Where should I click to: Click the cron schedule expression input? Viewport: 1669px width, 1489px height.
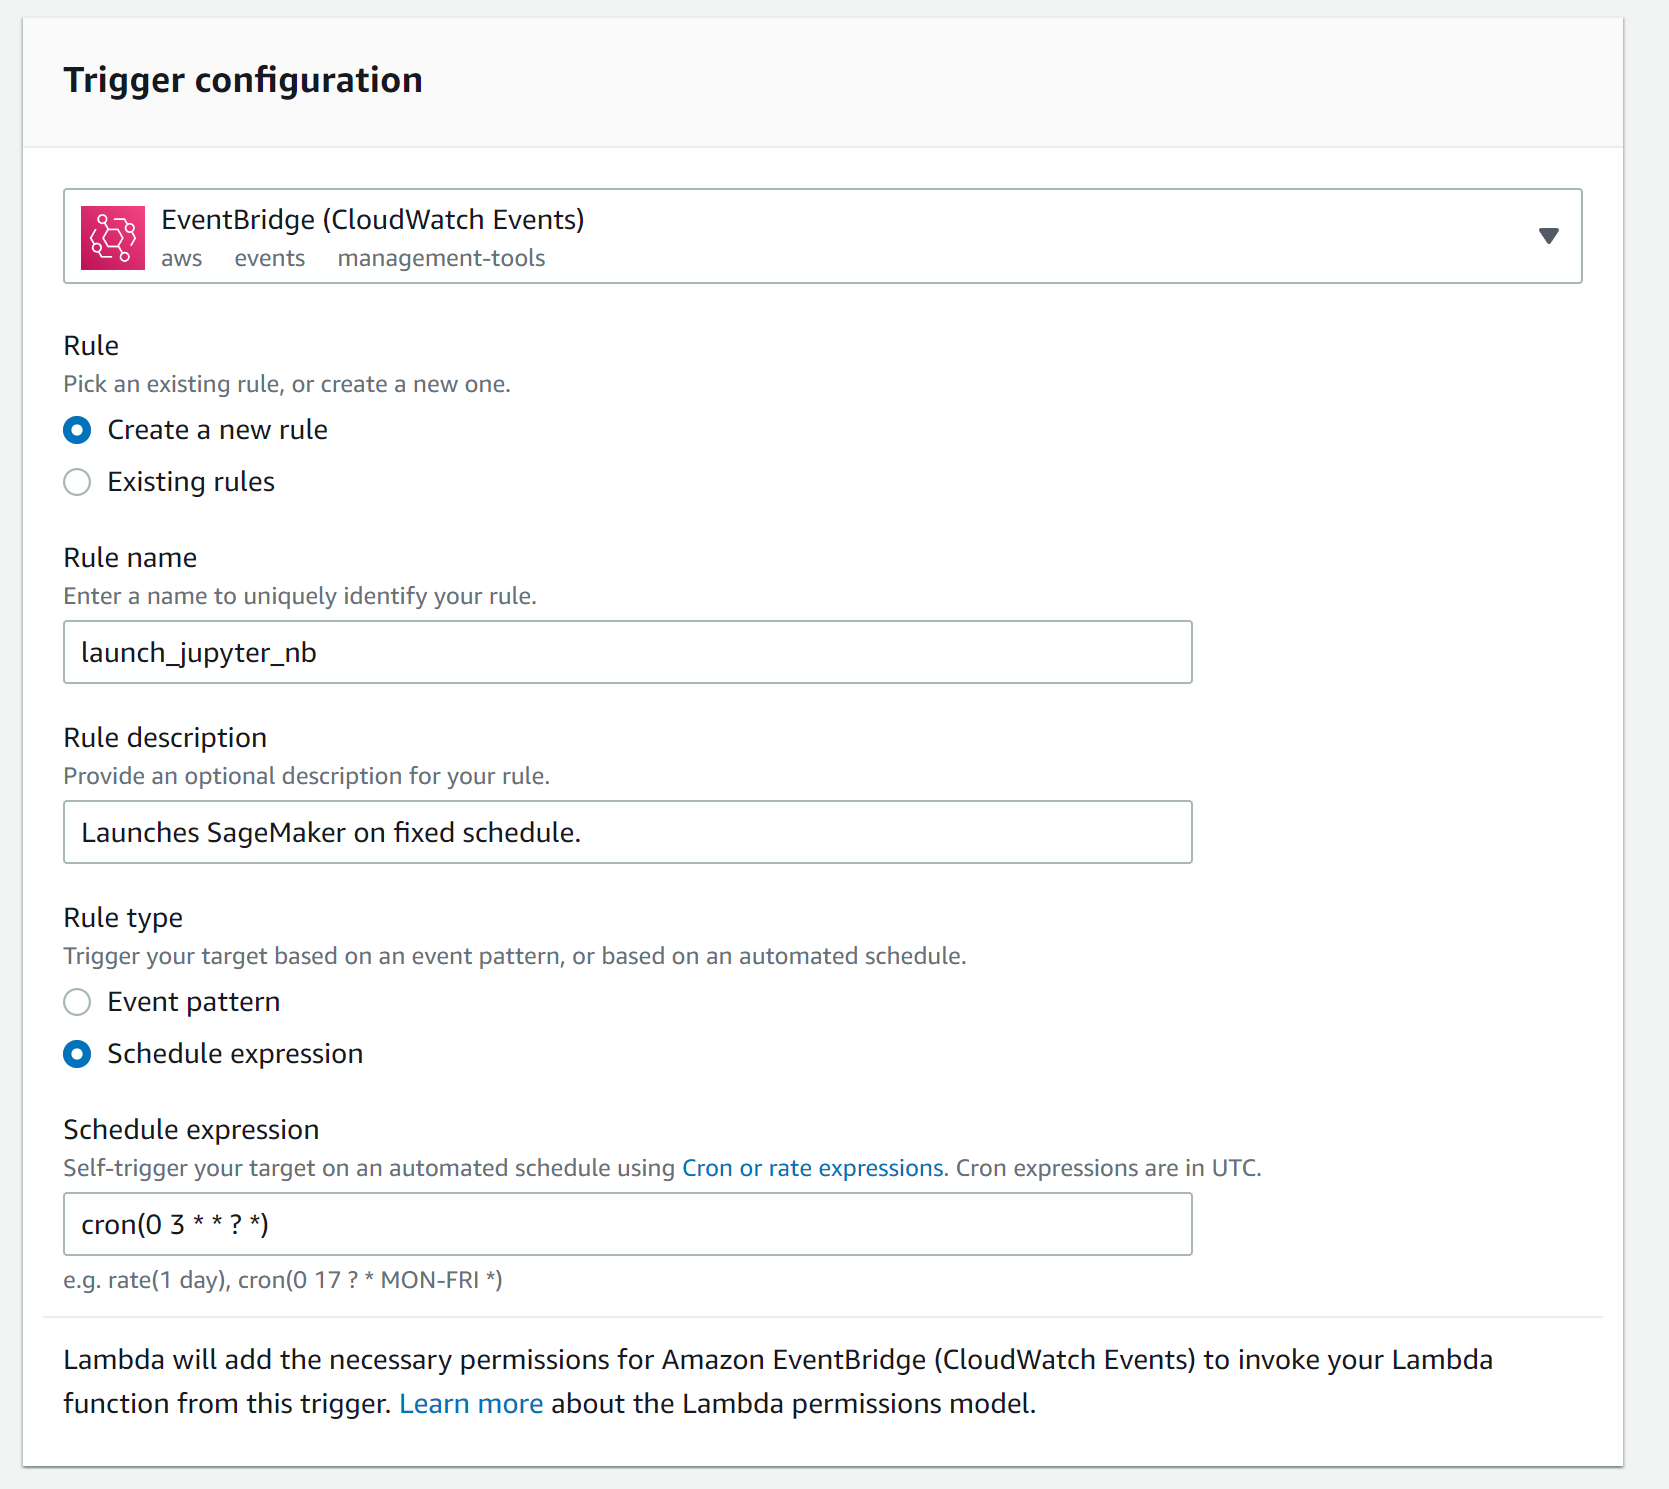(627, 1224)
